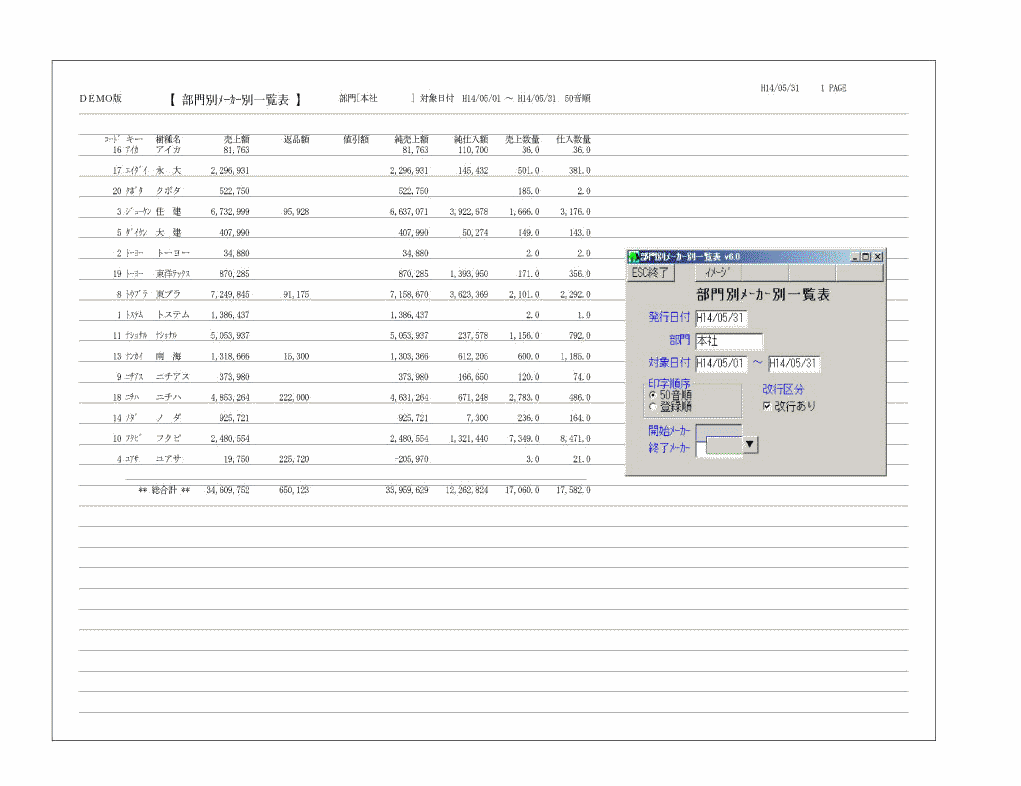Maximize the 部門別メーカー別一覧表 dialog
The height and width of the screenshot is (786, 1021).
coord(866,257)
